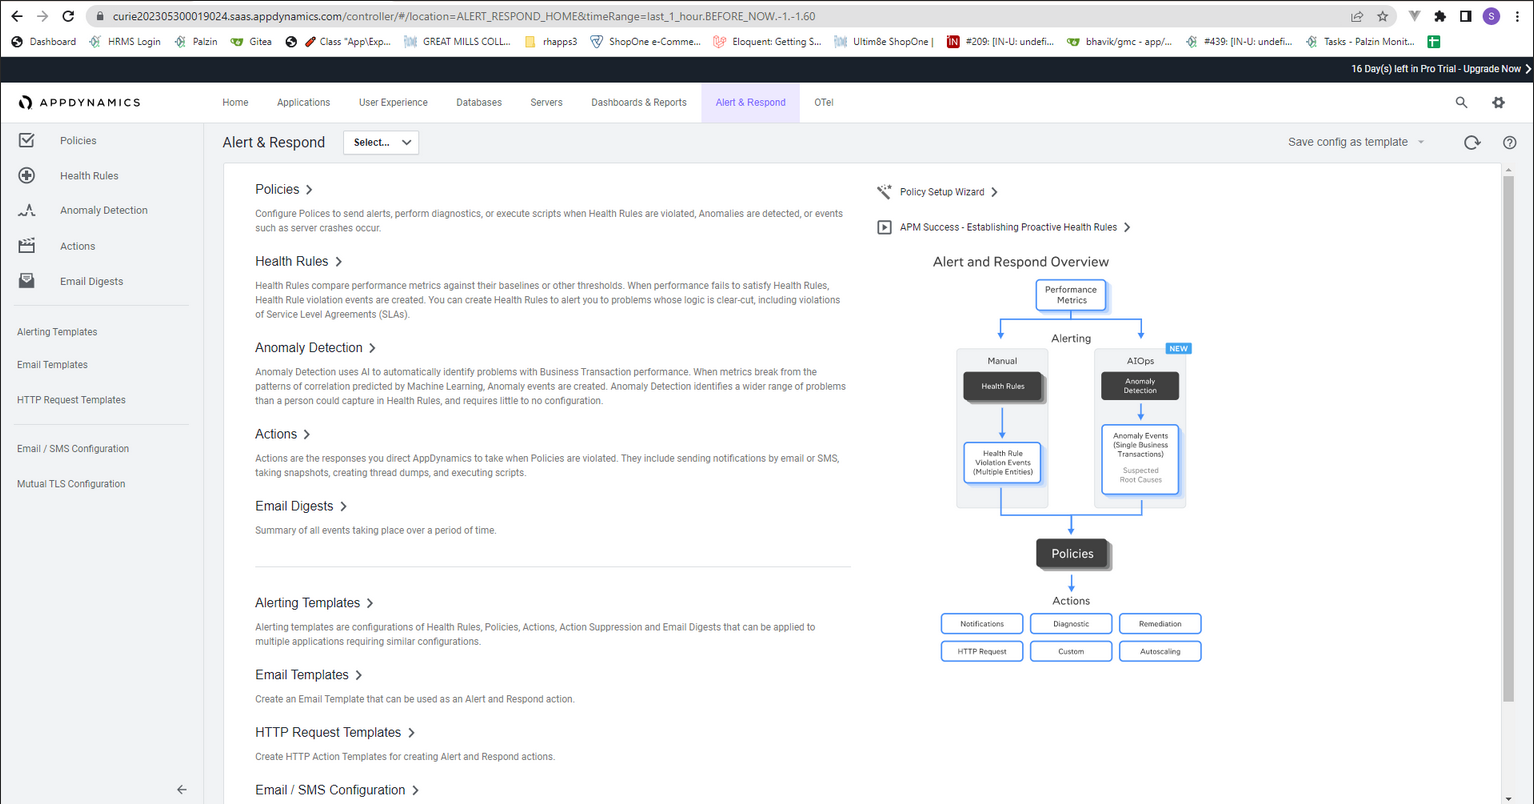Bookmark this page with star icon

point(1382,16)
